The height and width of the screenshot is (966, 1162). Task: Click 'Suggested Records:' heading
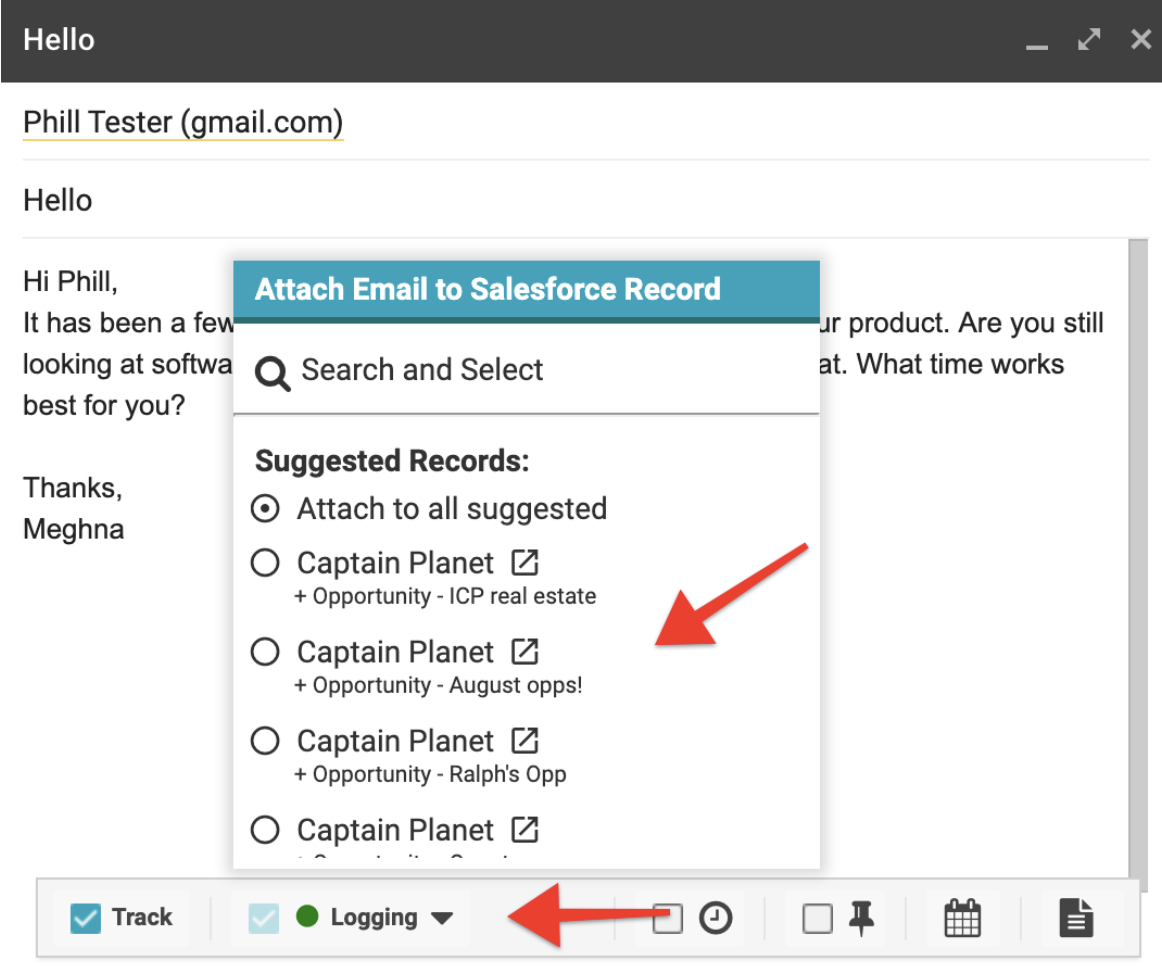[x=392, y=461]
